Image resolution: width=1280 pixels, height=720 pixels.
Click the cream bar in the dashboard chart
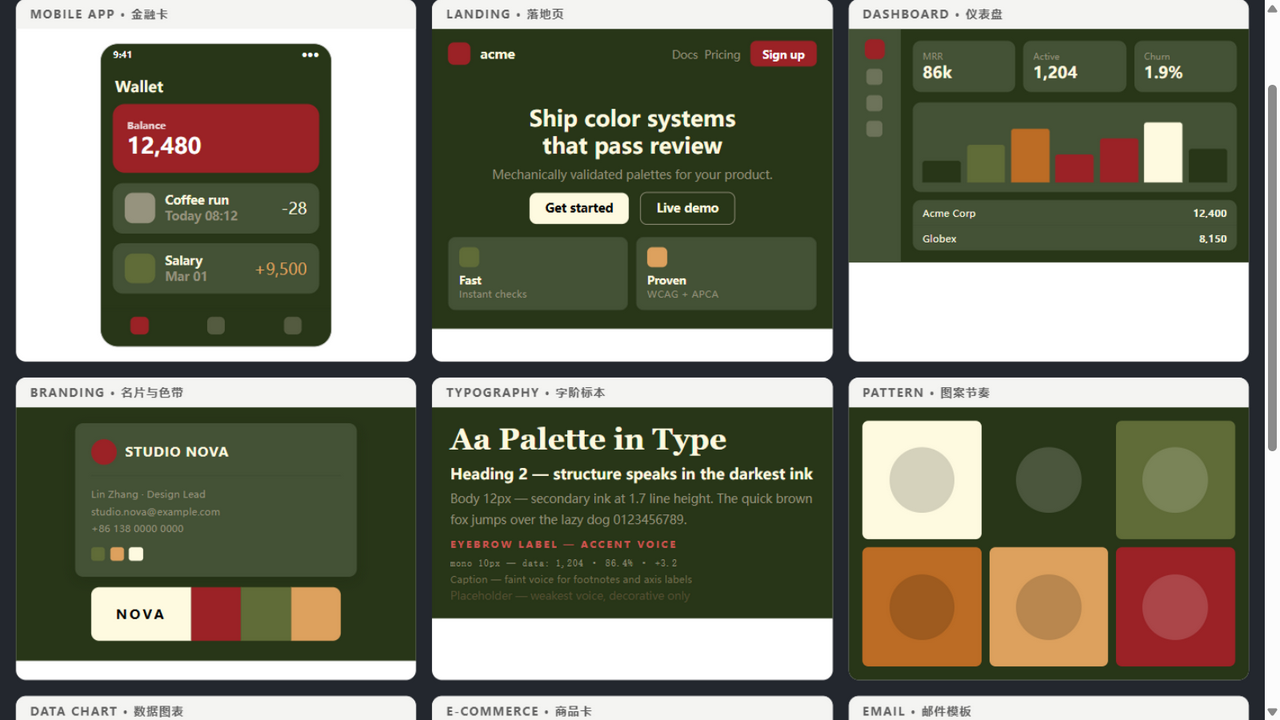click(x=1163, y=152)
